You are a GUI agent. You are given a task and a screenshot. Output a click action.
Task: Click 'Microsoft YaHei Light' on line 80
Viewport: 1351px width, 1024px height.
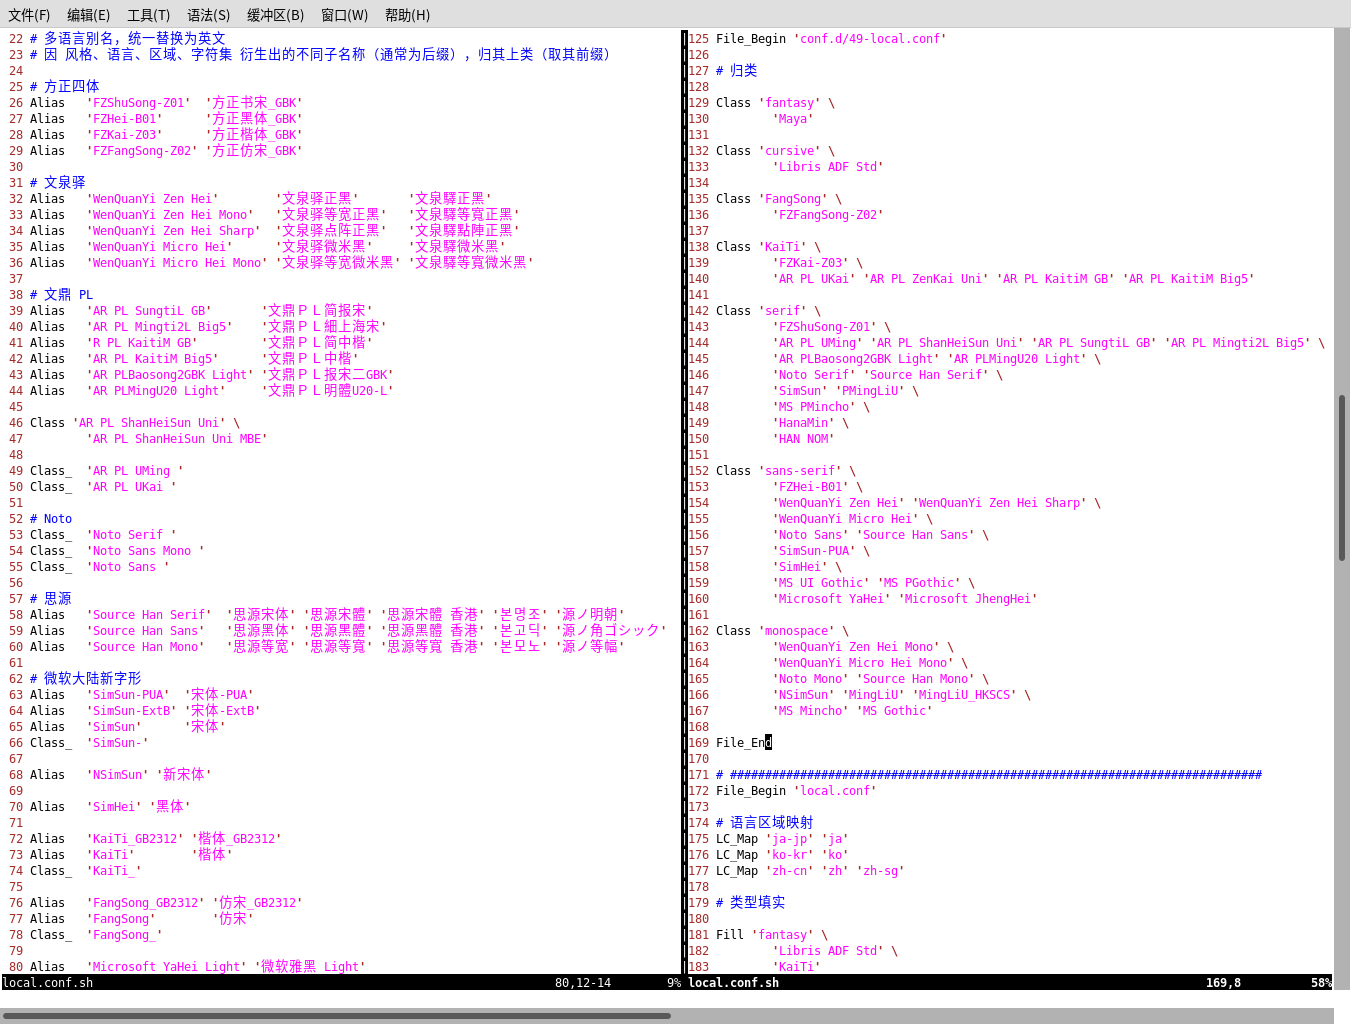click(167, 967)
